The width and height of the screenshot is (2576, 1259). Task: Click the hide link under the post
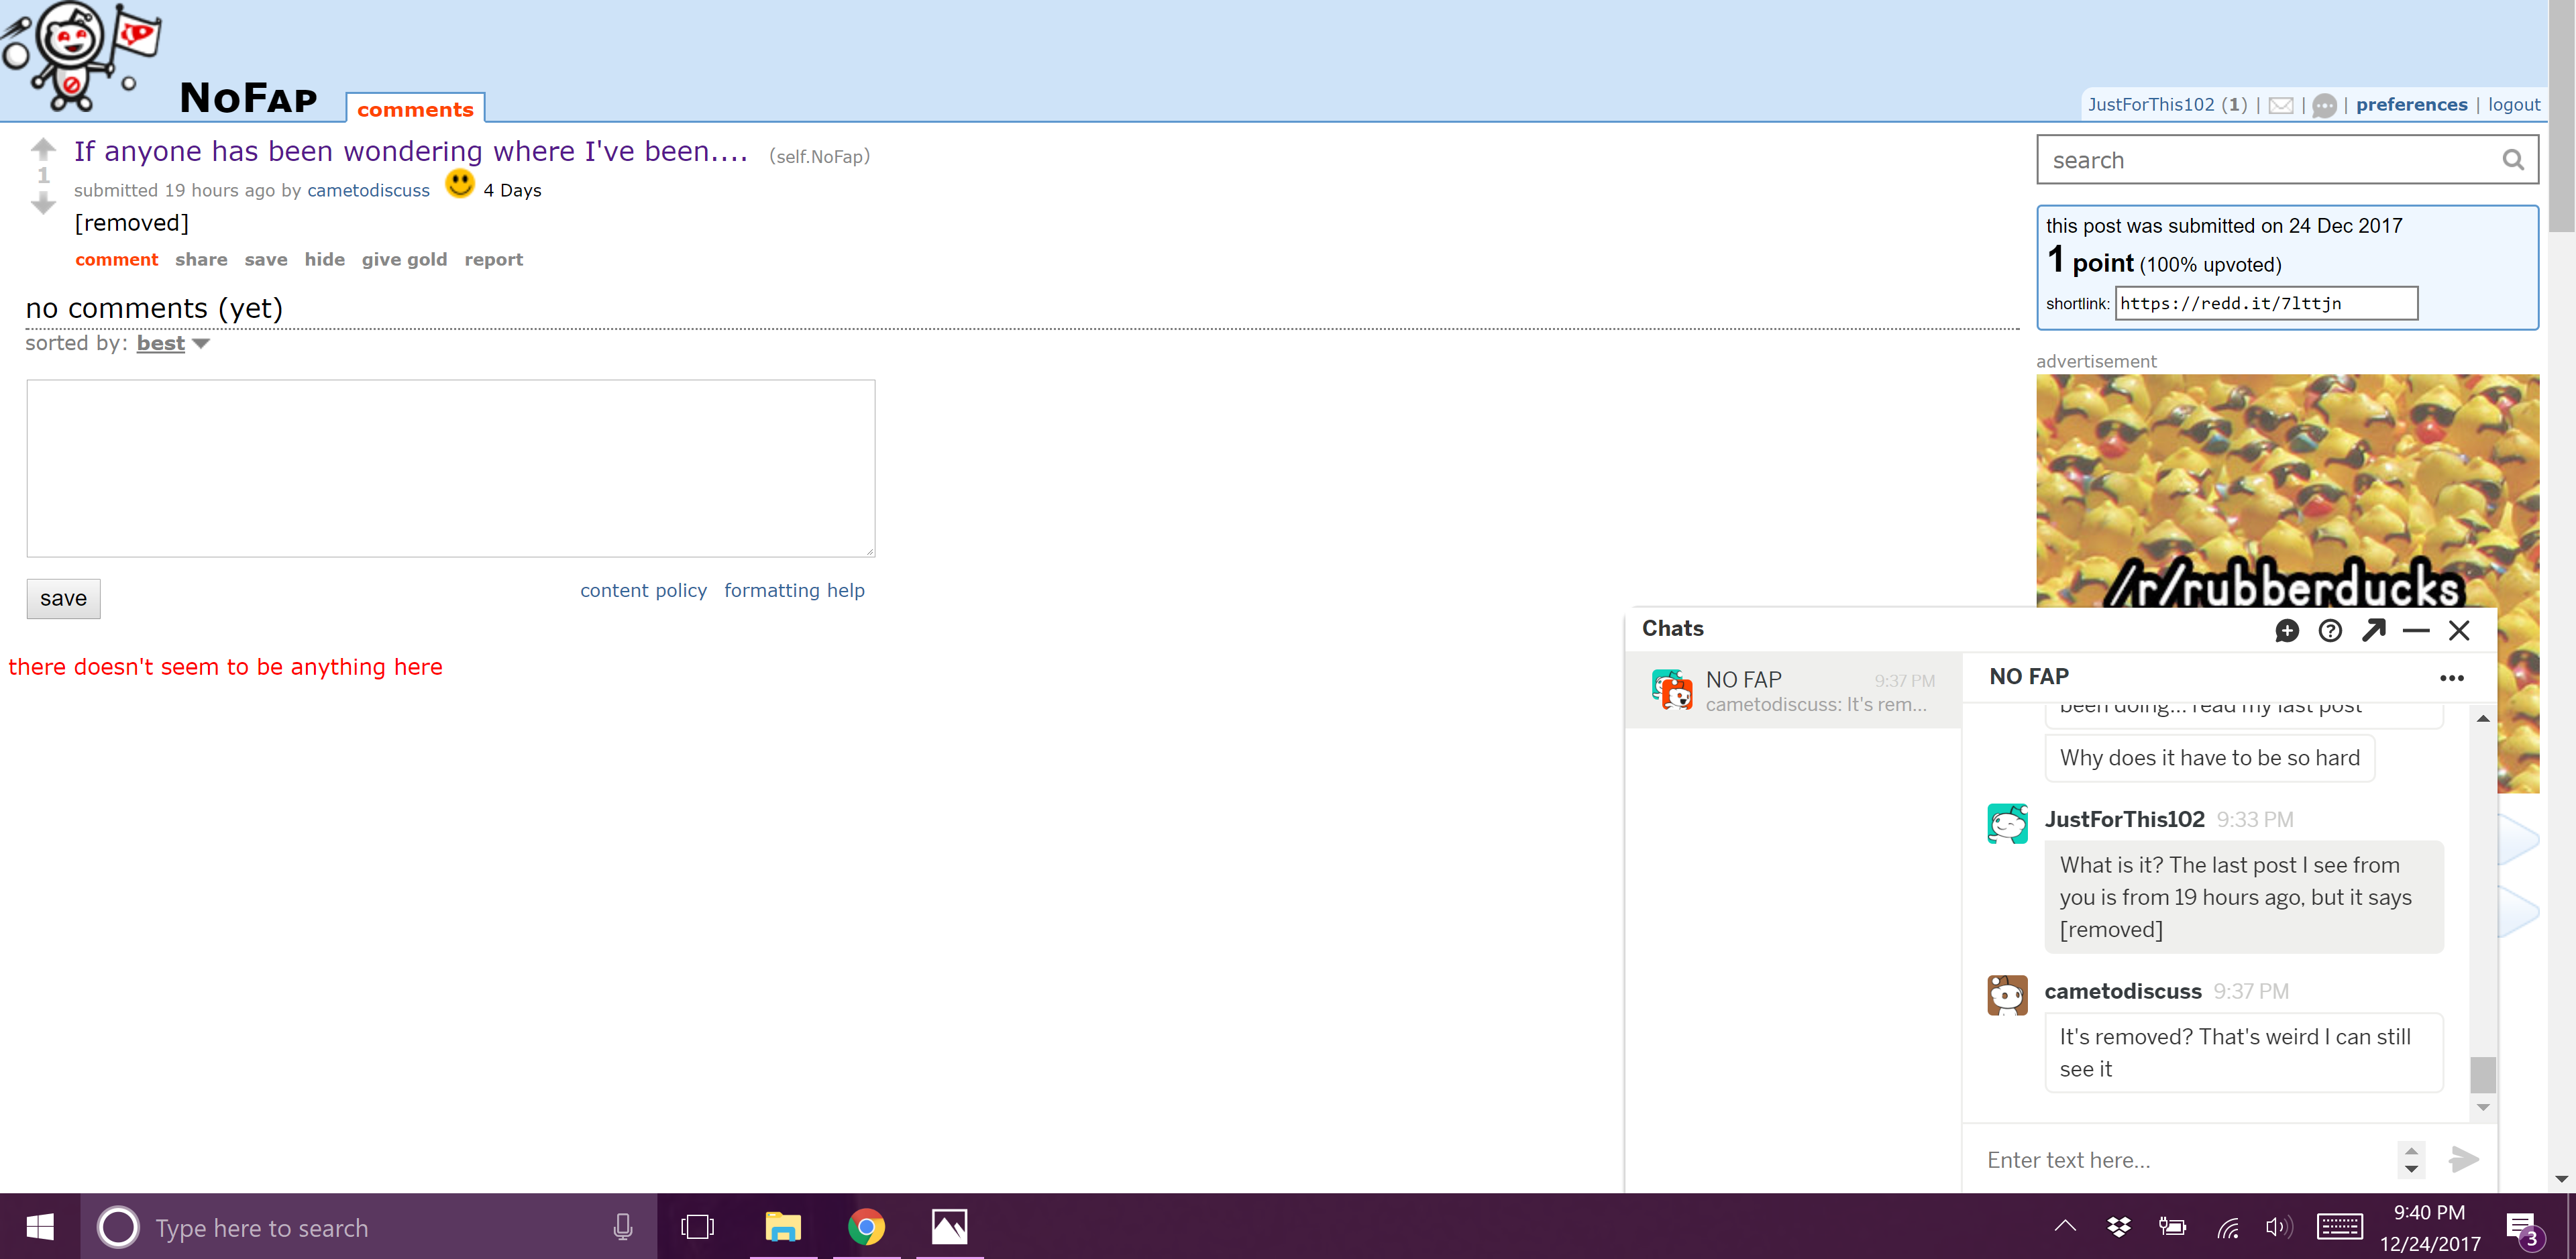click(325, 260)
